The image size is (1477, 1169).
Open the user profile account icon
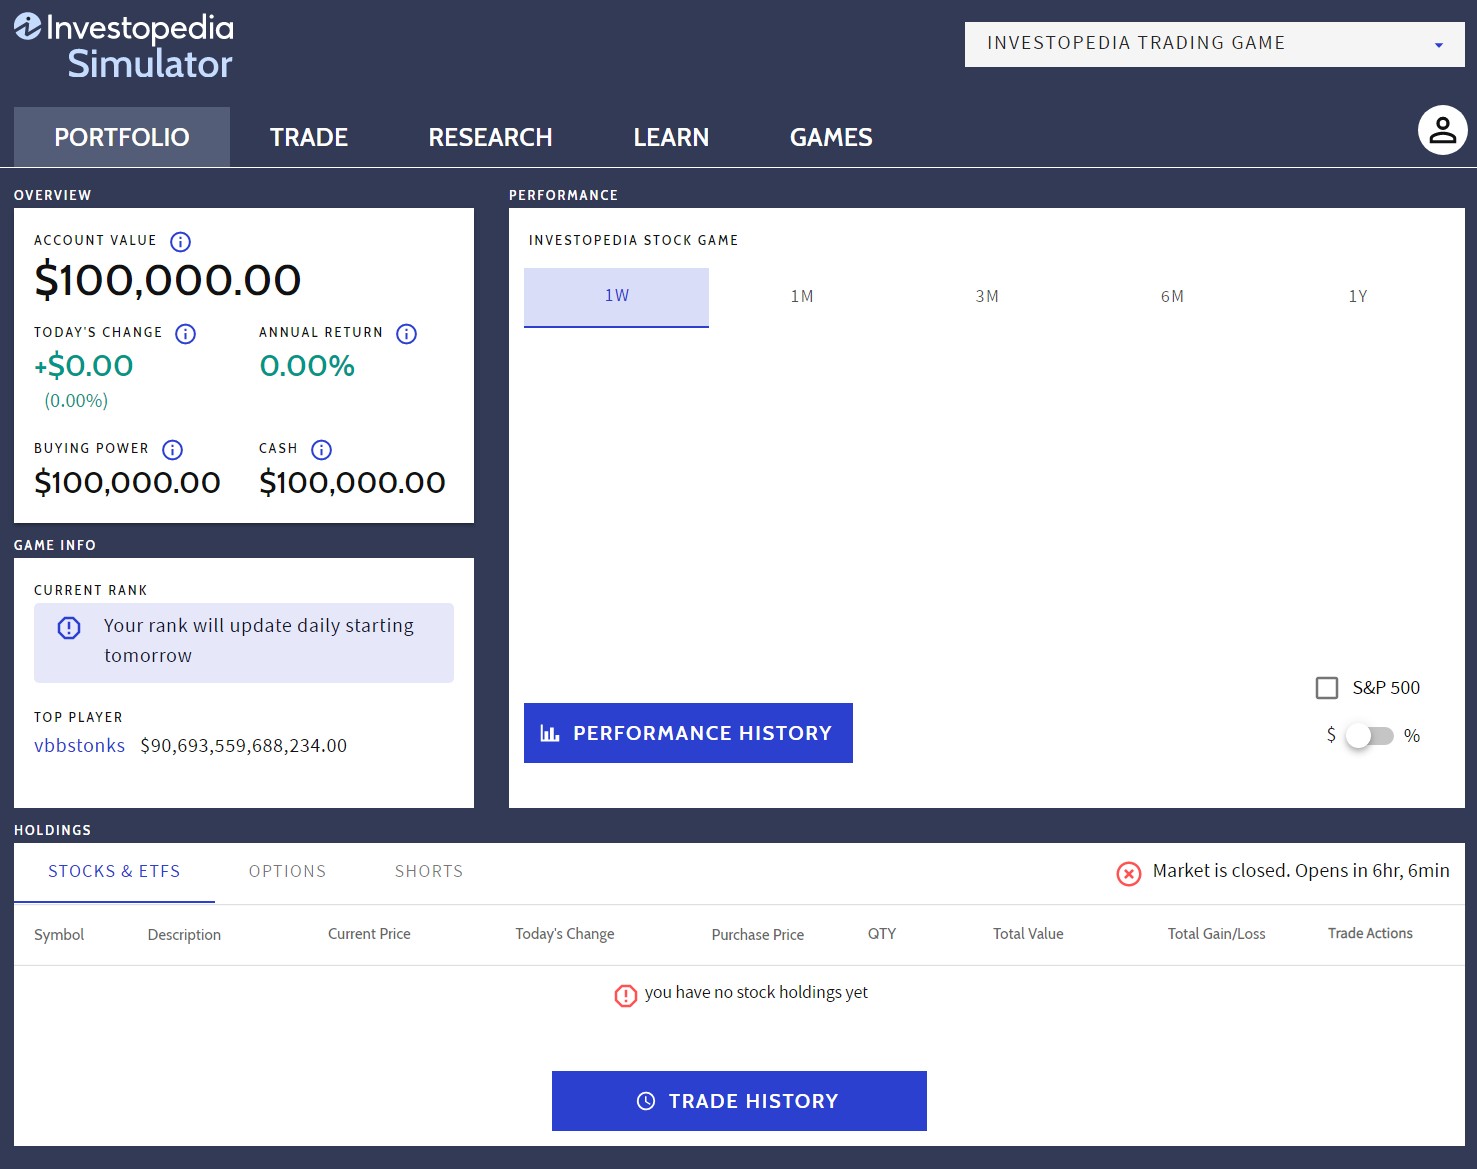click(x=1442, y=130)
